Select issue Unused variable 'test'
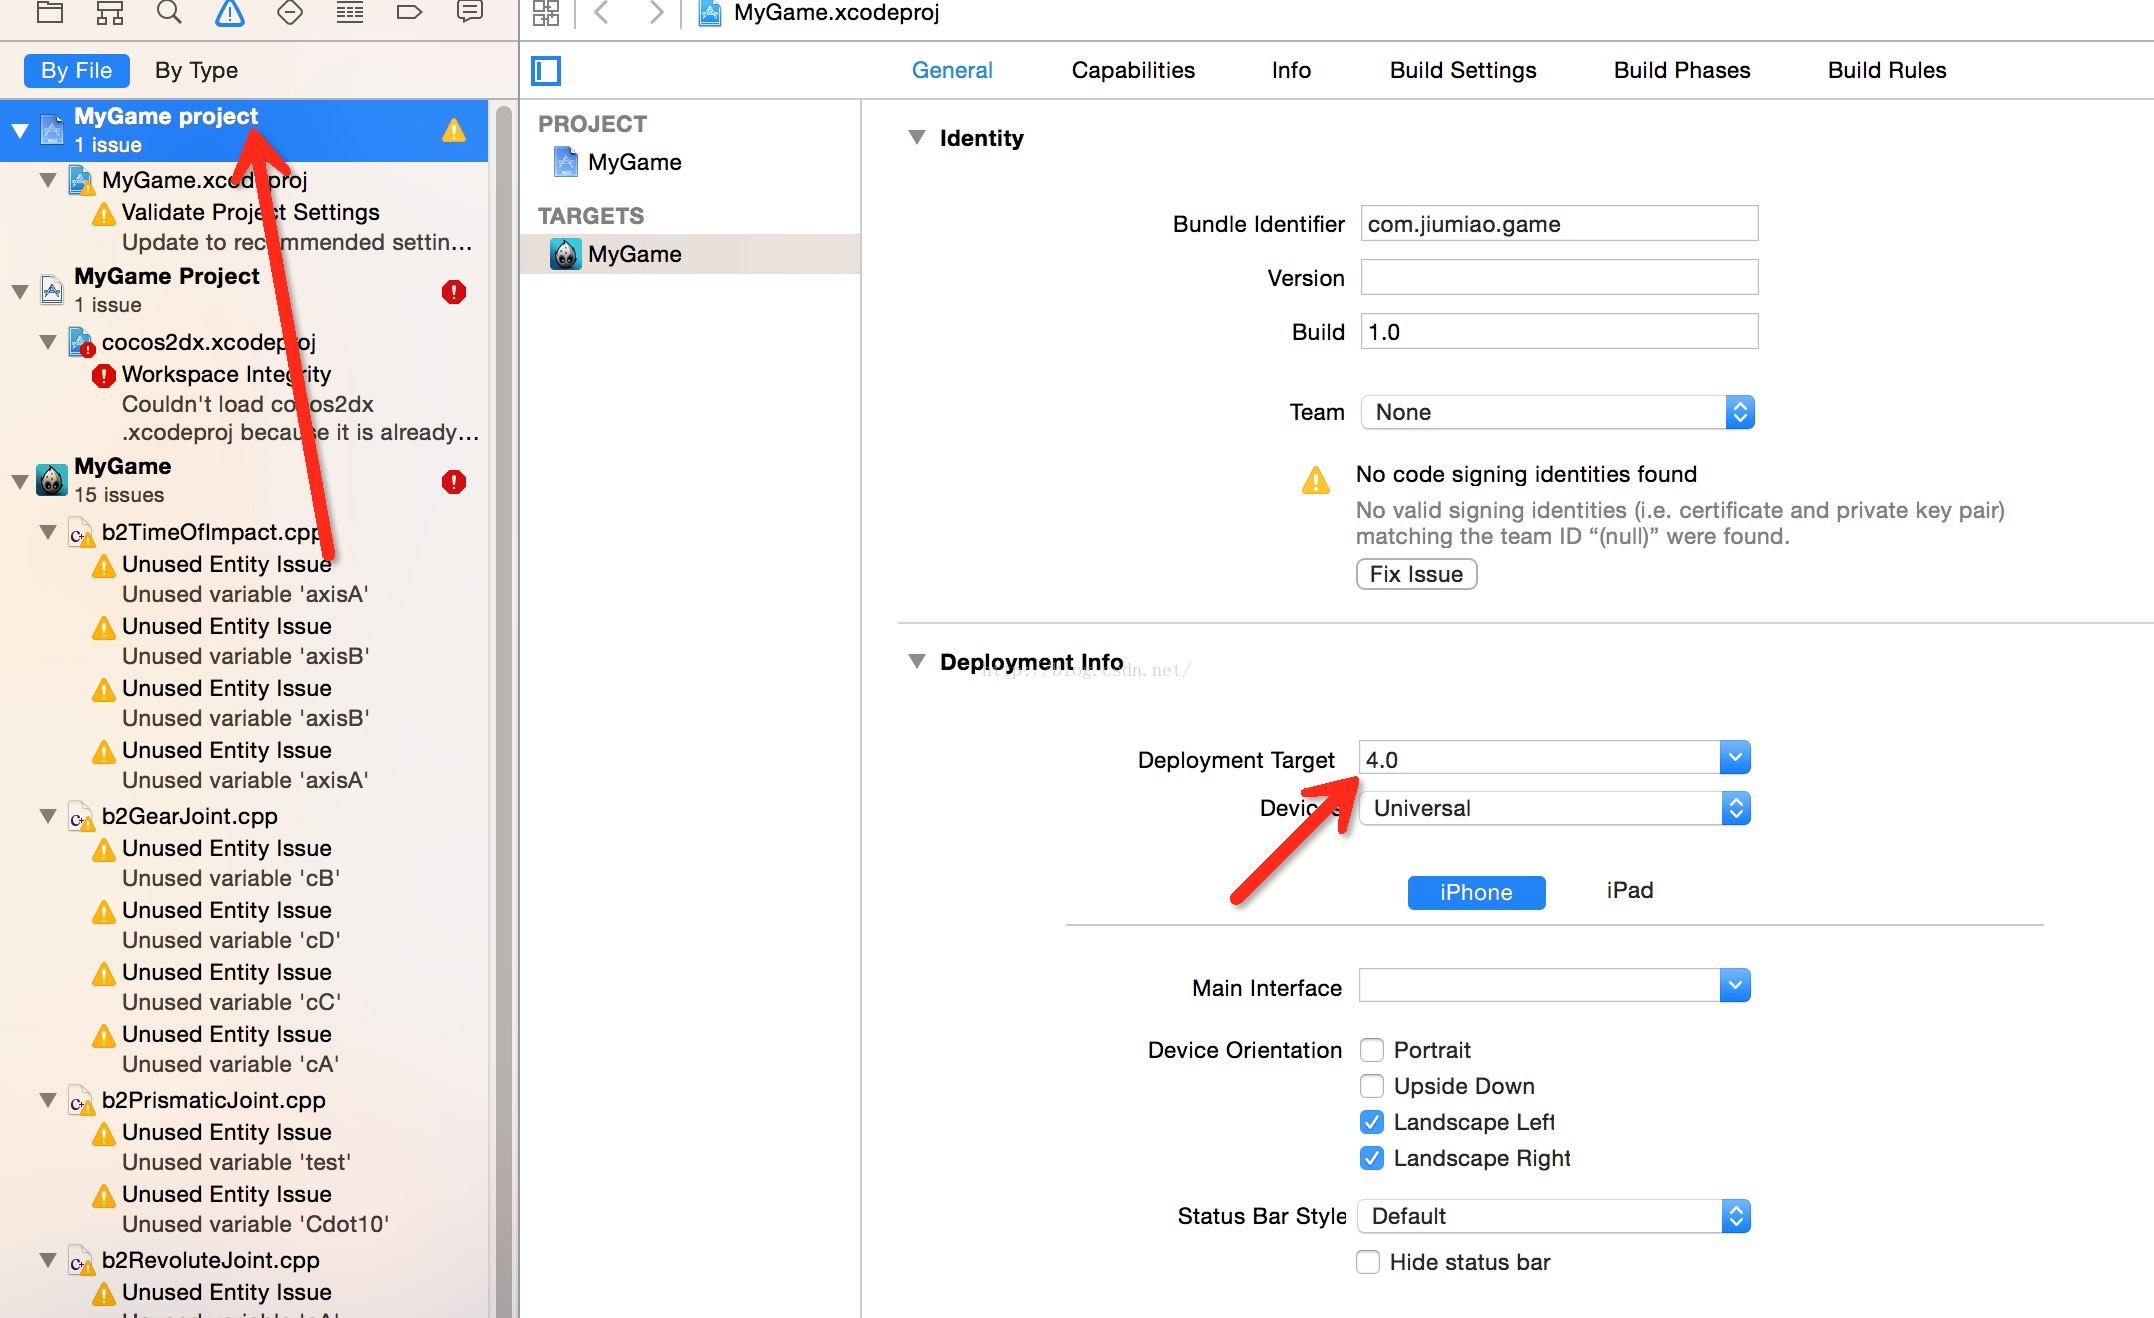The height and width of the screenshot is (1318, 2154). pyautogui.click(x=236, y=1162)
